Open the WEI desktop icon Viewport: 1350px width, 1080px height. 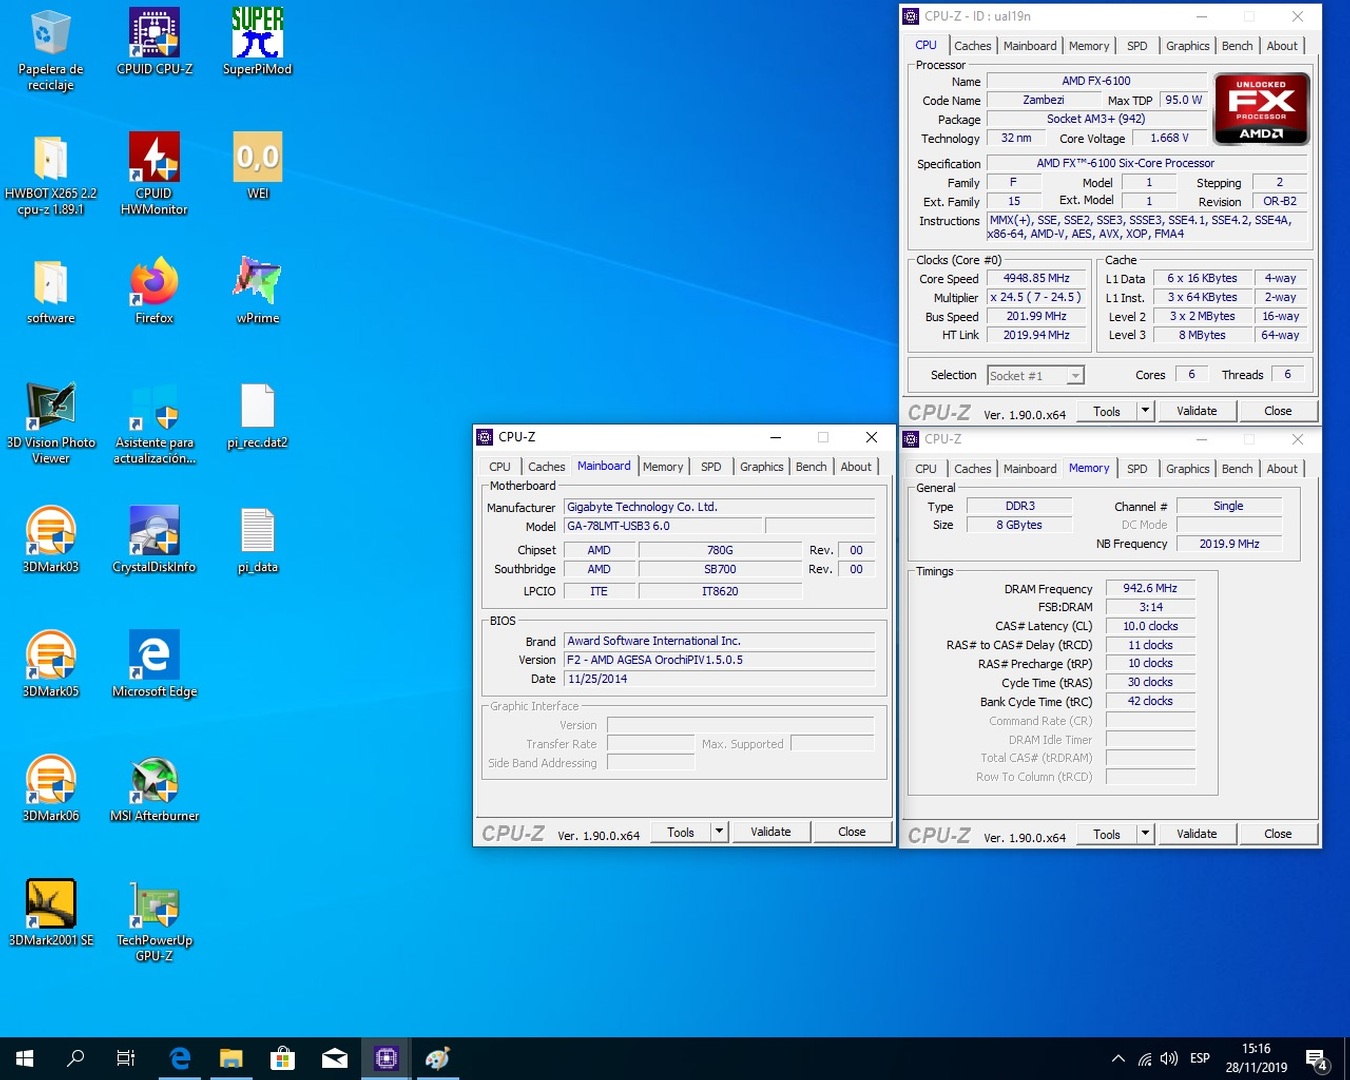tap(257, 166)
